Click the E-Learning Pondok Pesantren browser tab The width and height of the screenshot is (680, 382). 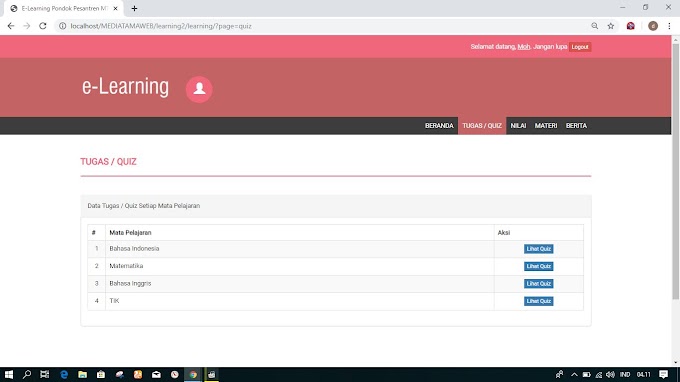coord(63,8)
